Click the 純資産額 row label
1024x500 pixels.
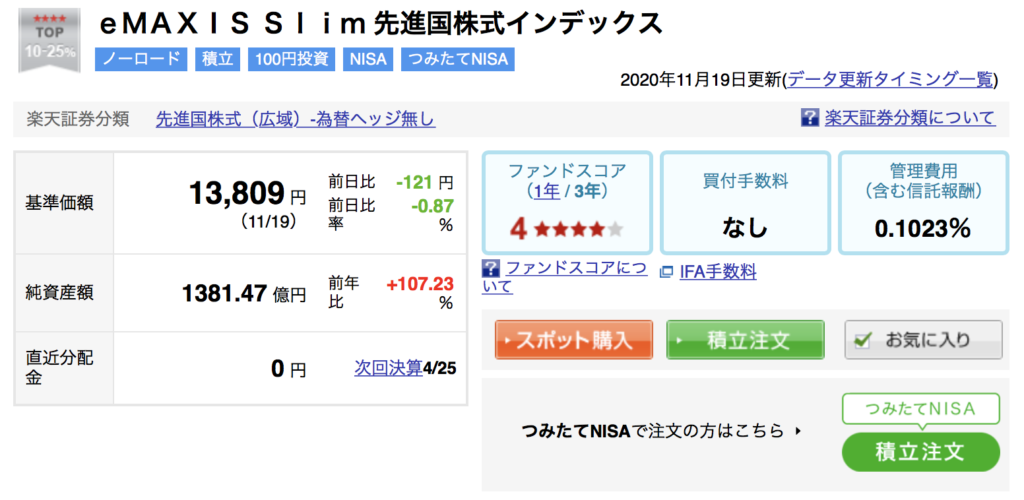click(x=59, y=293)
